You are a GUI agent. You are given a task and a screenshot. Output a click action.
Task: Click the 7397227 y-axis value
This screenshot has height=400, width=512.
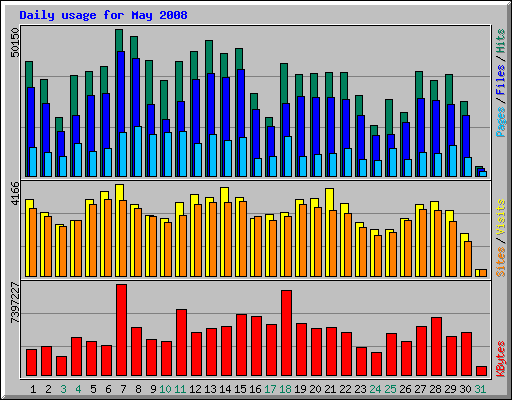(x=15, y=303)
